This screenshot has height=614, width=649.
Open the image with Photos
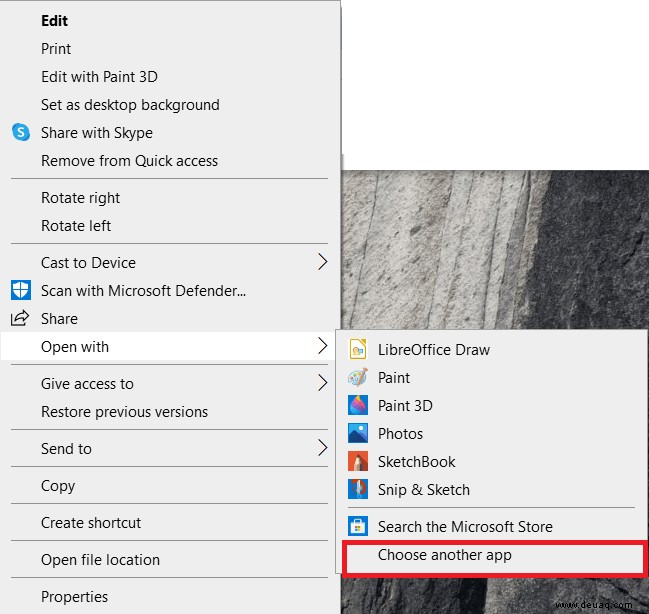[x=491, y=433]
